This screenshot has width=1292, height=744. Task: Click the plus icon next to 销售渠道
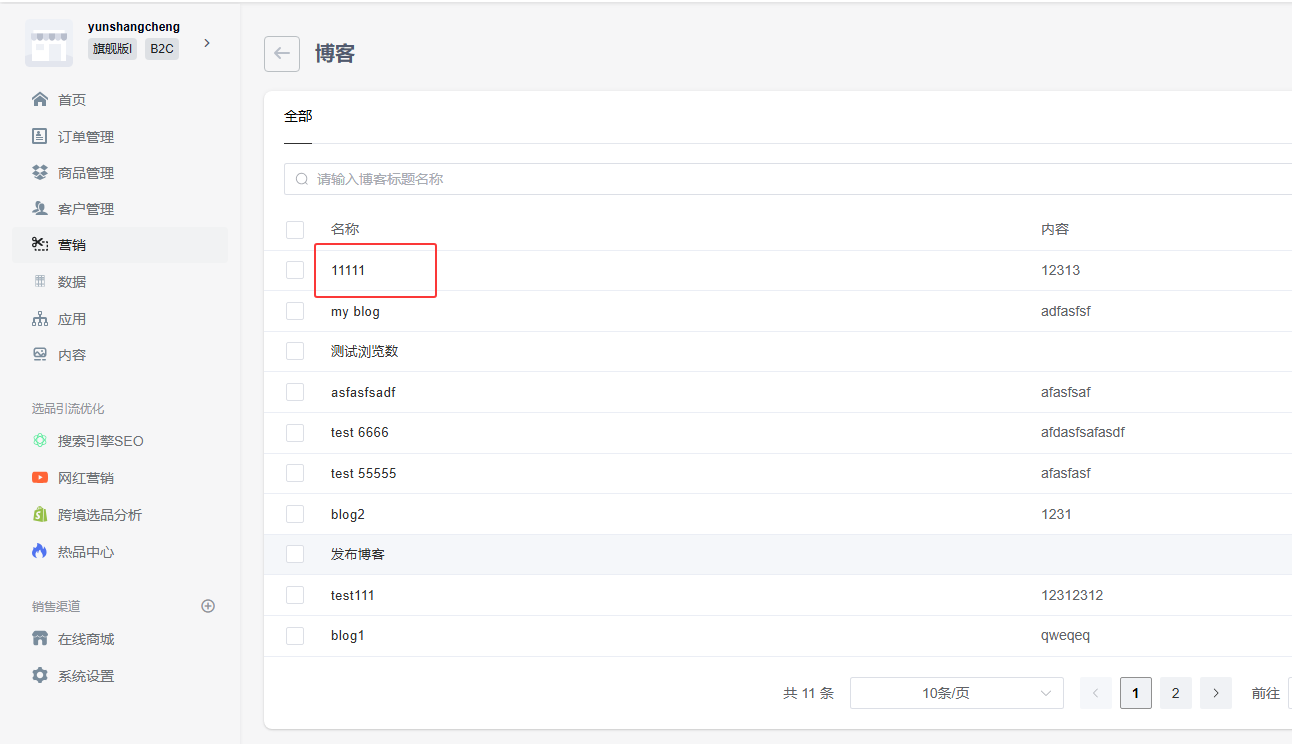[x=208, y=606]
